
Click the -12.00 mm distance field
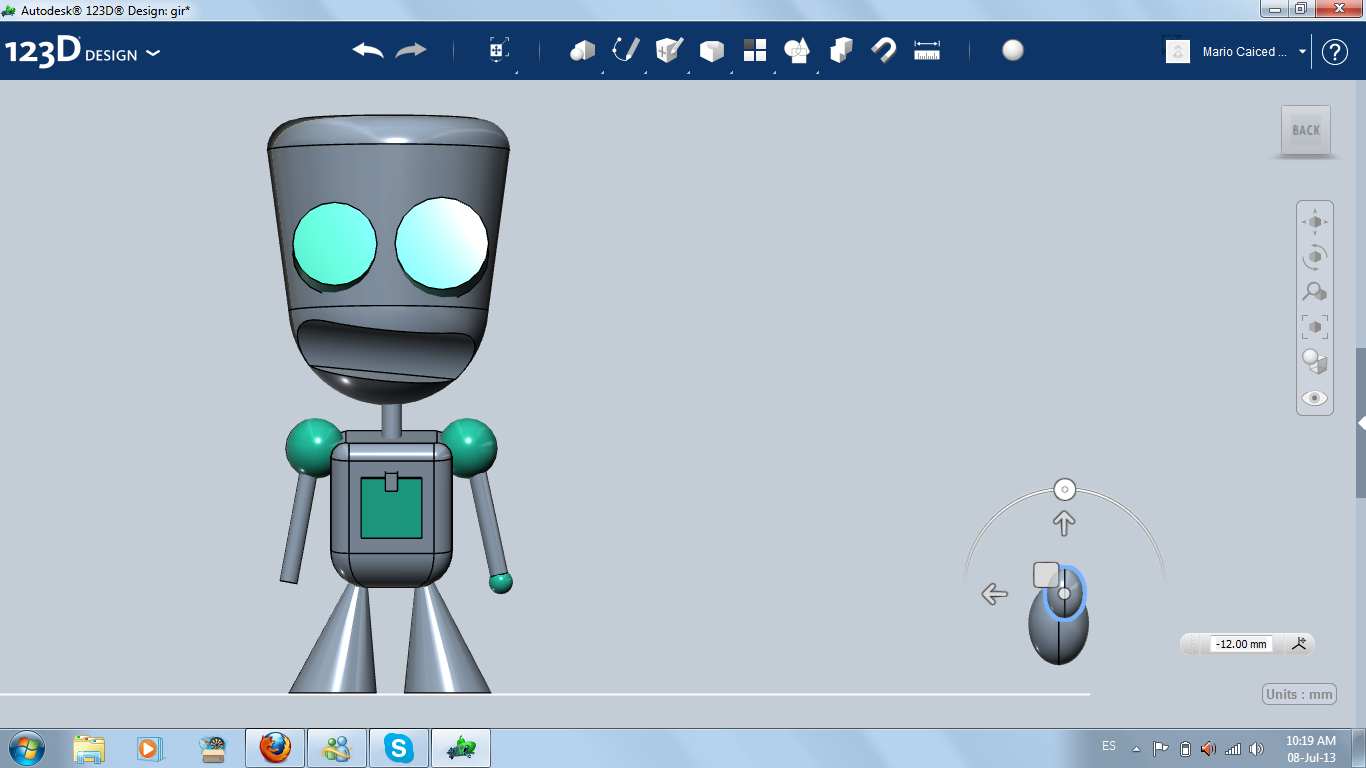pos(1241,644)
